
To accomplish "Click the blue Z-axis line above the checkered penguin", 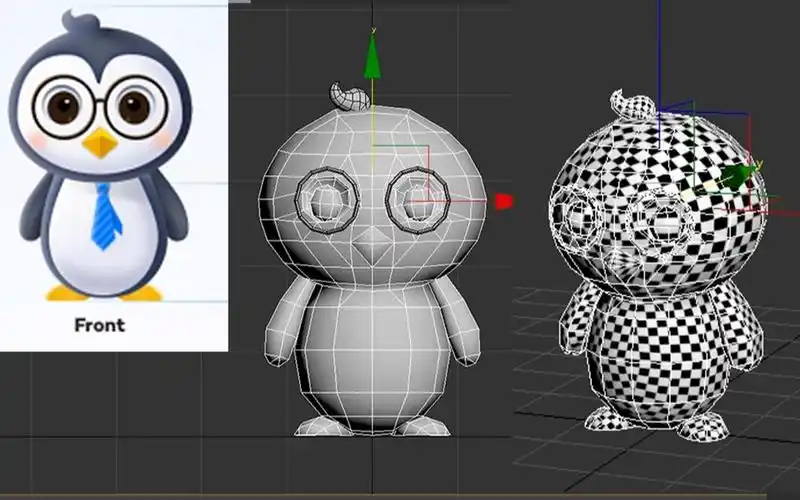I will [659, 56].
